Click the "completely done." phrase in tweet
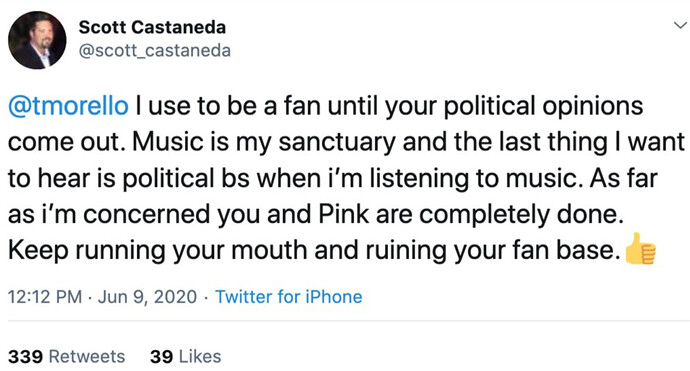 pos(521,215)
